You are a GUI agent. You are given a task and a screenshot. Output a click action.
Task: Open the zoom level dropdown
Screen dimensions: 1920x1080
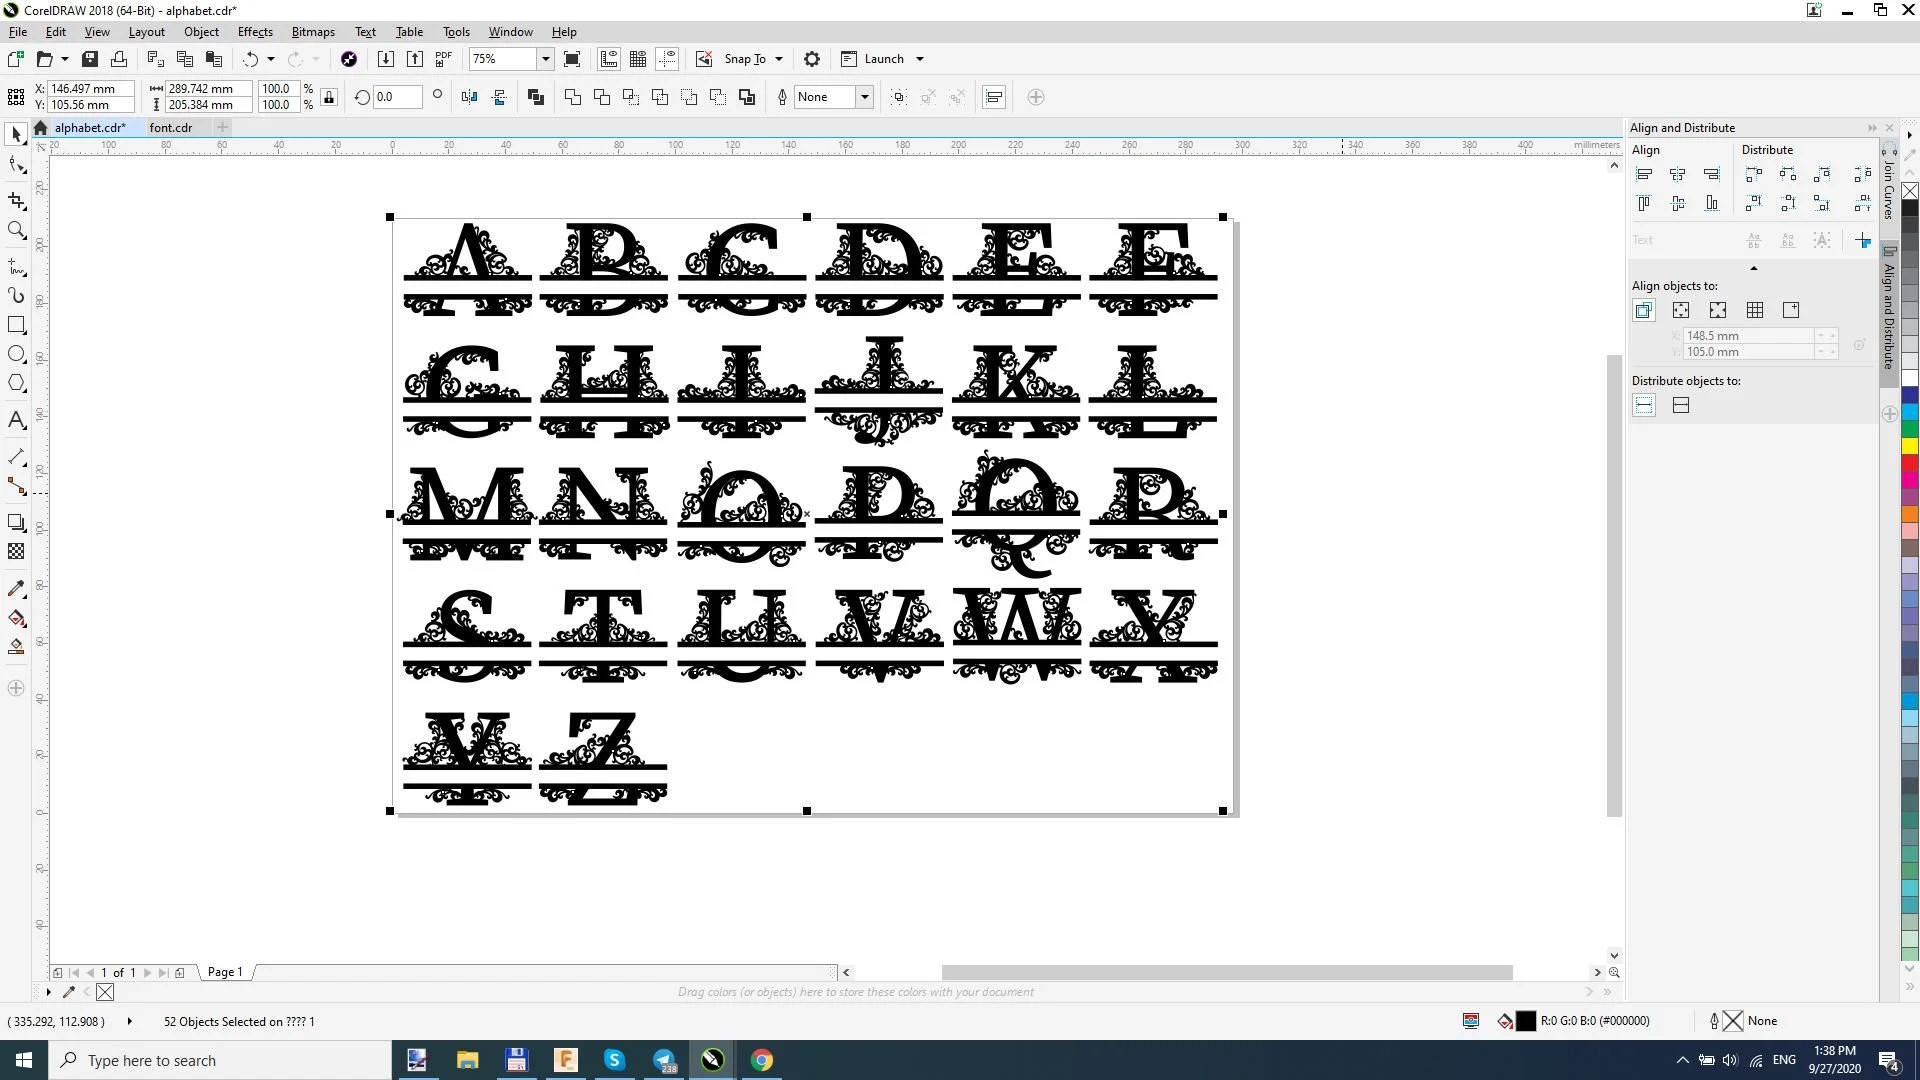click(545, 59)
